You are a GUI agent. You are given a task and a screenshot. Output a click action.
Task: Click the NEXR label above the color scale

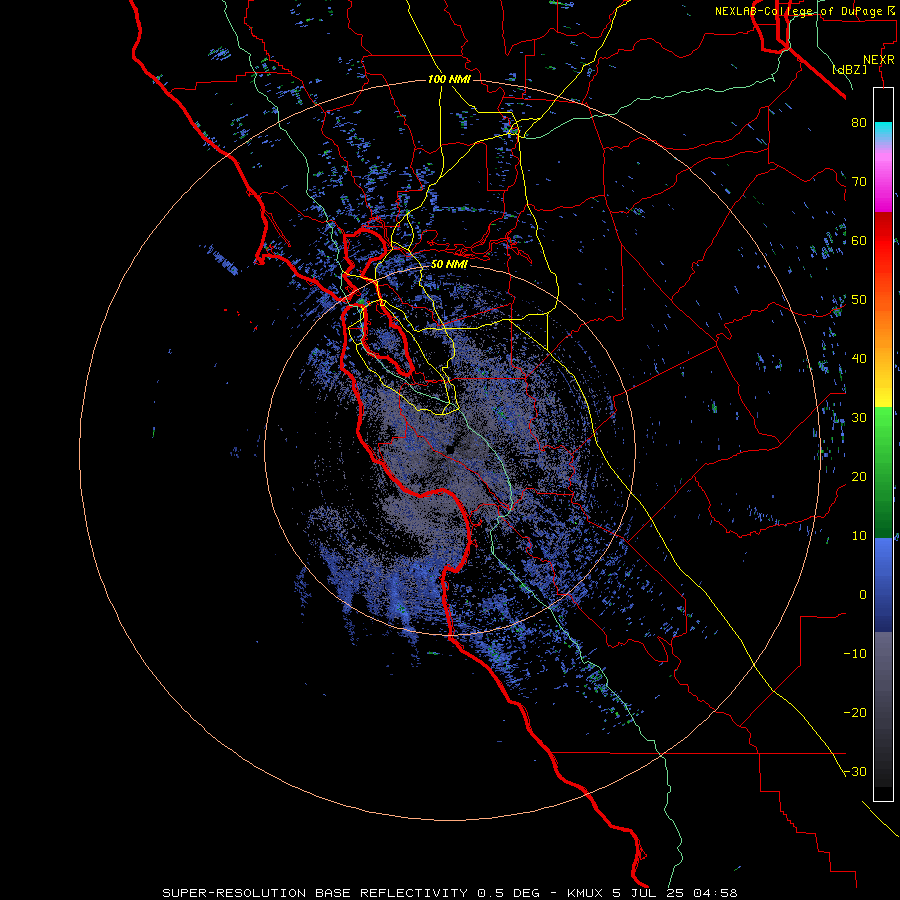(879, 60)
